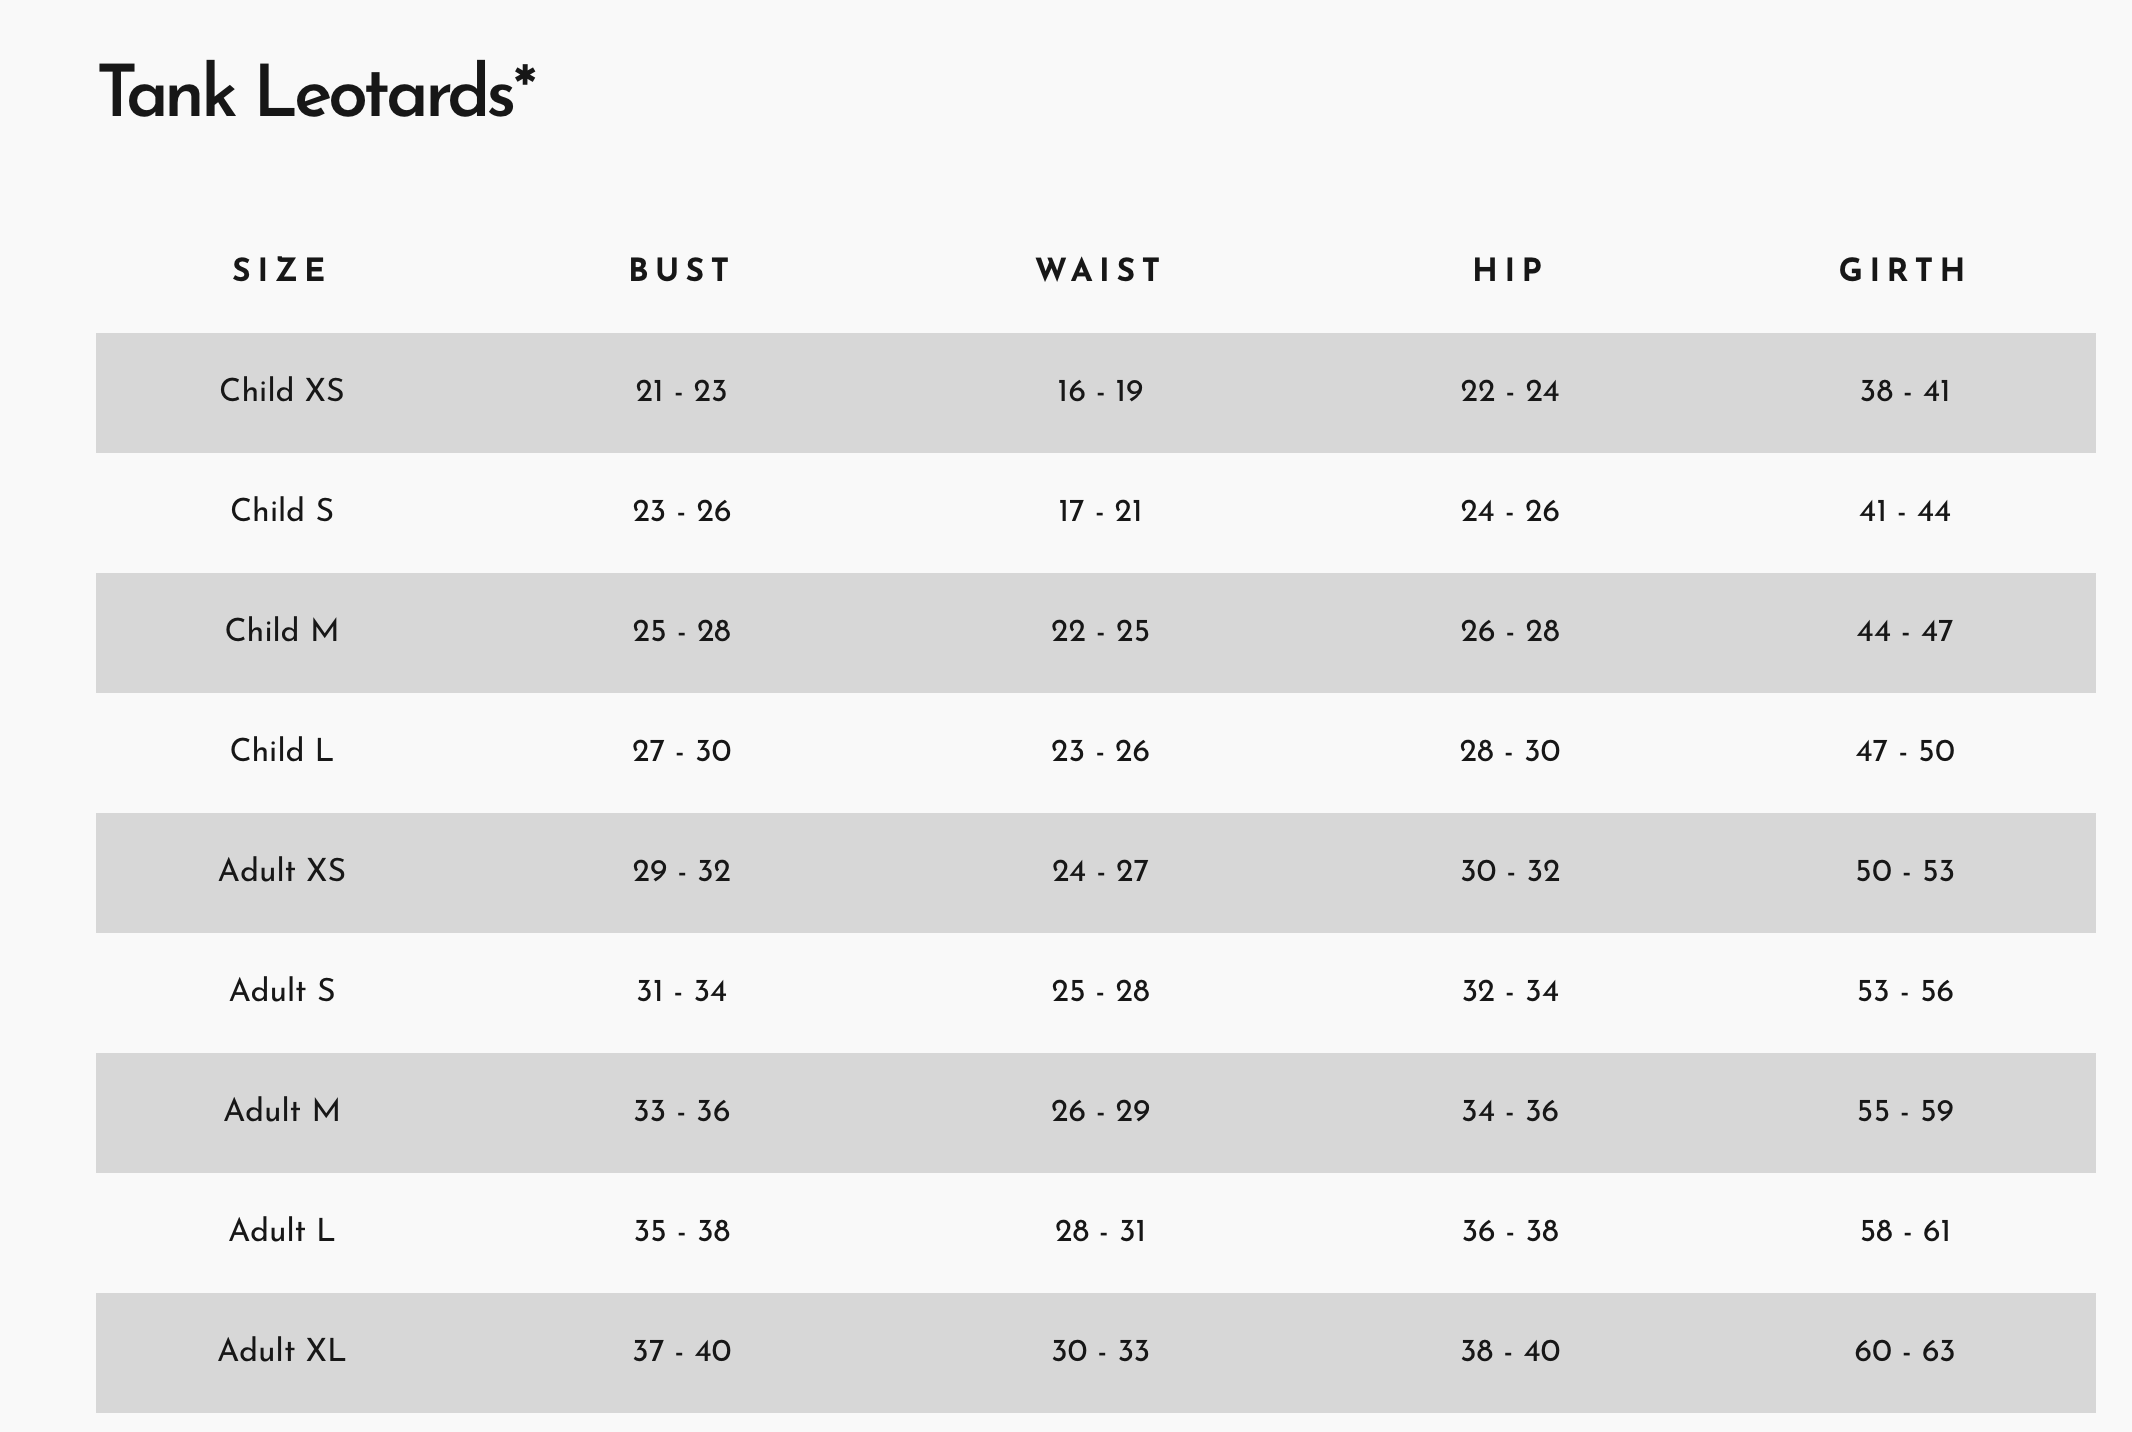Select the BUST column header
Viewport: 2132px width, 1432px height.
coord(681,271)
